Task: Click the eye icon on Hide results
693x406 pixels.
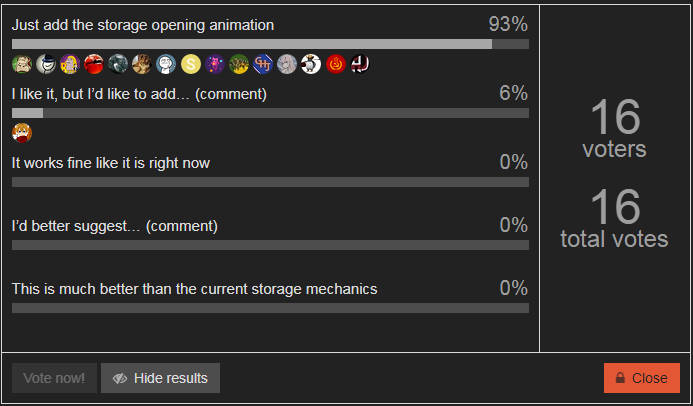Action: point(120,378)
